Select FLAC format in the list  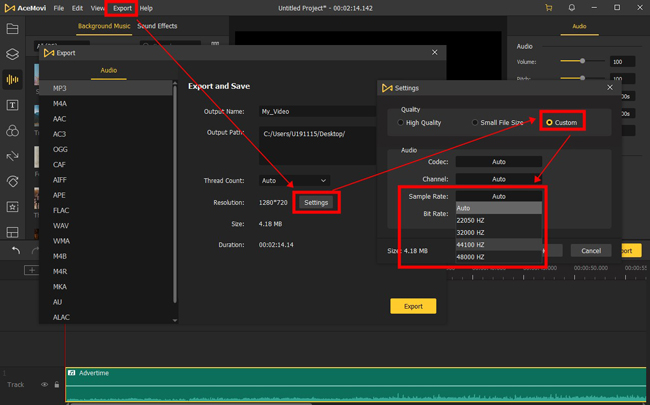pyautogui.click(x=106, y=211)
